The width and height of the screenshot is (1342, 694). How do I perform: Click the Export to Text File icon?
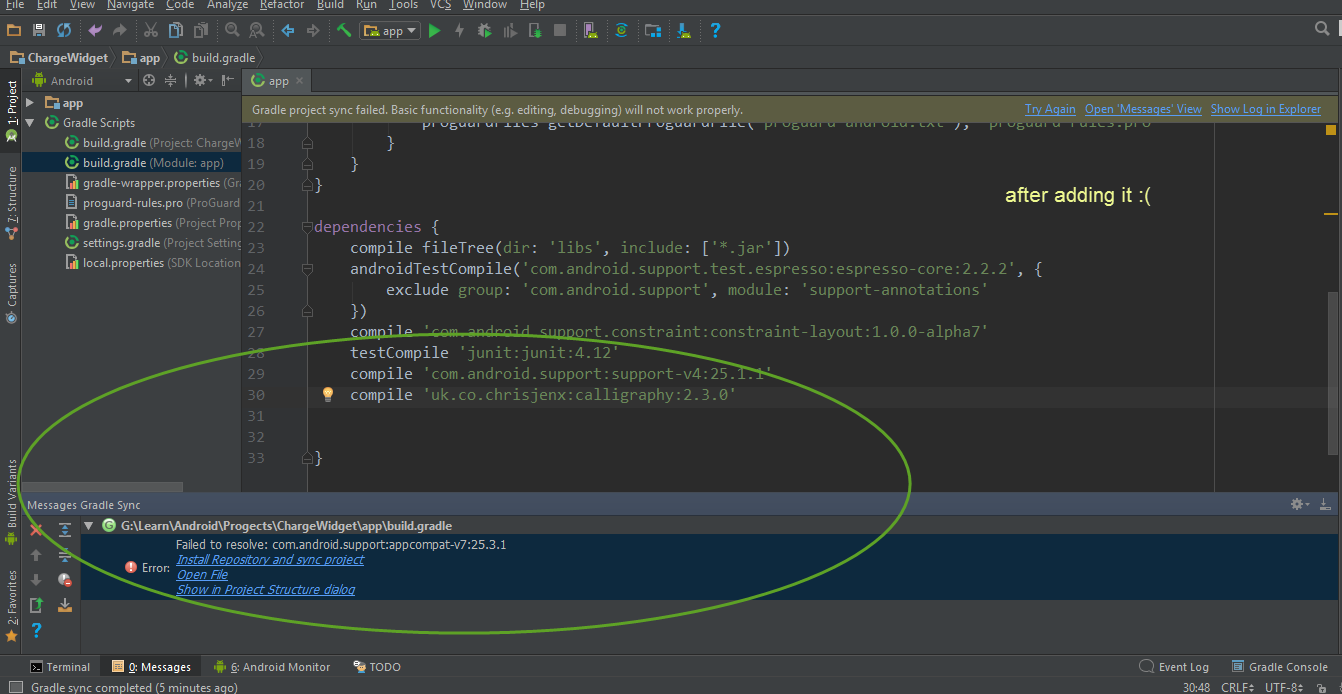(36, 605)
